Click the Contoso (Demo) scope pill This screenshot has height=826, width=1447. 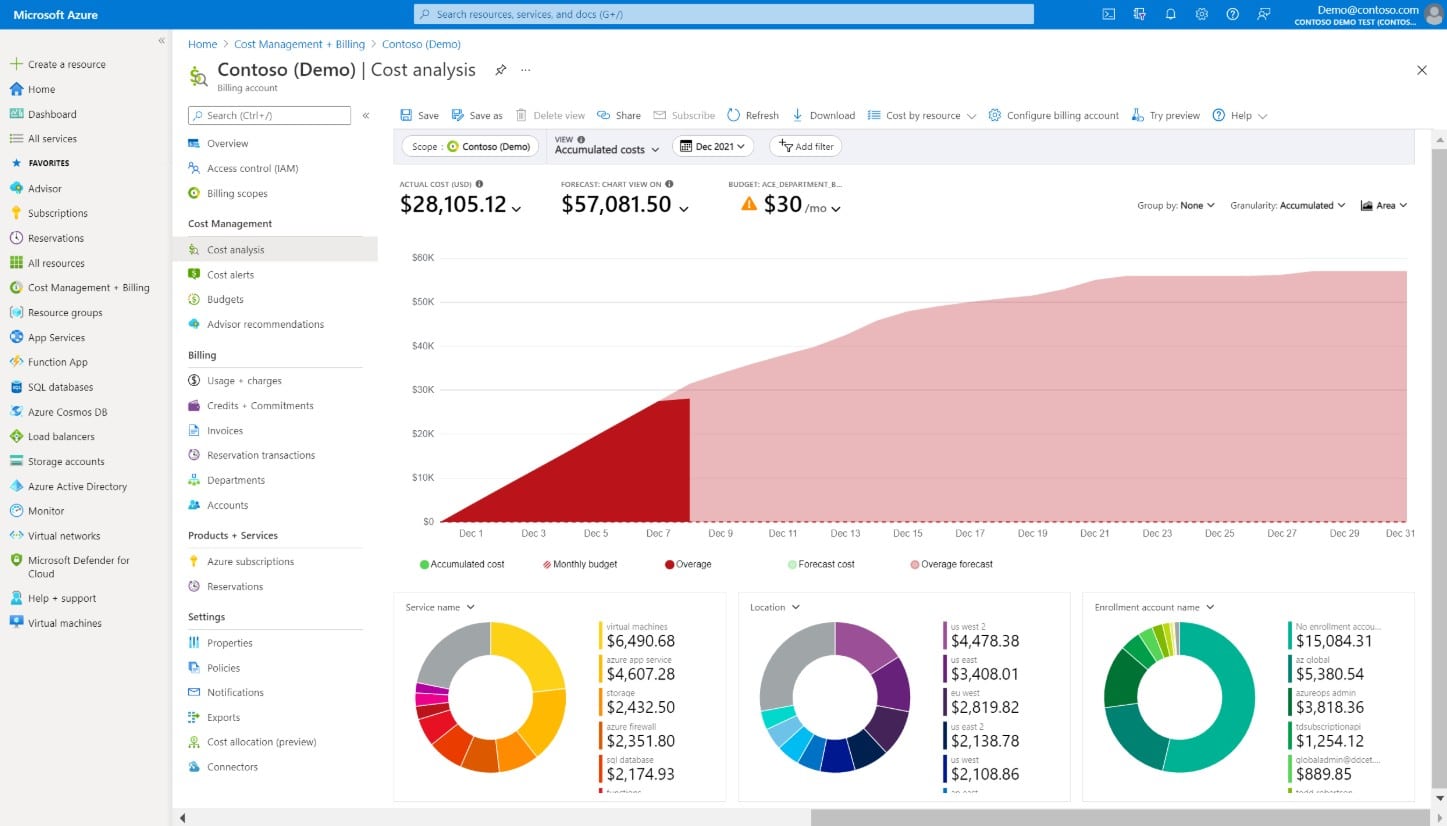[470, 146]
